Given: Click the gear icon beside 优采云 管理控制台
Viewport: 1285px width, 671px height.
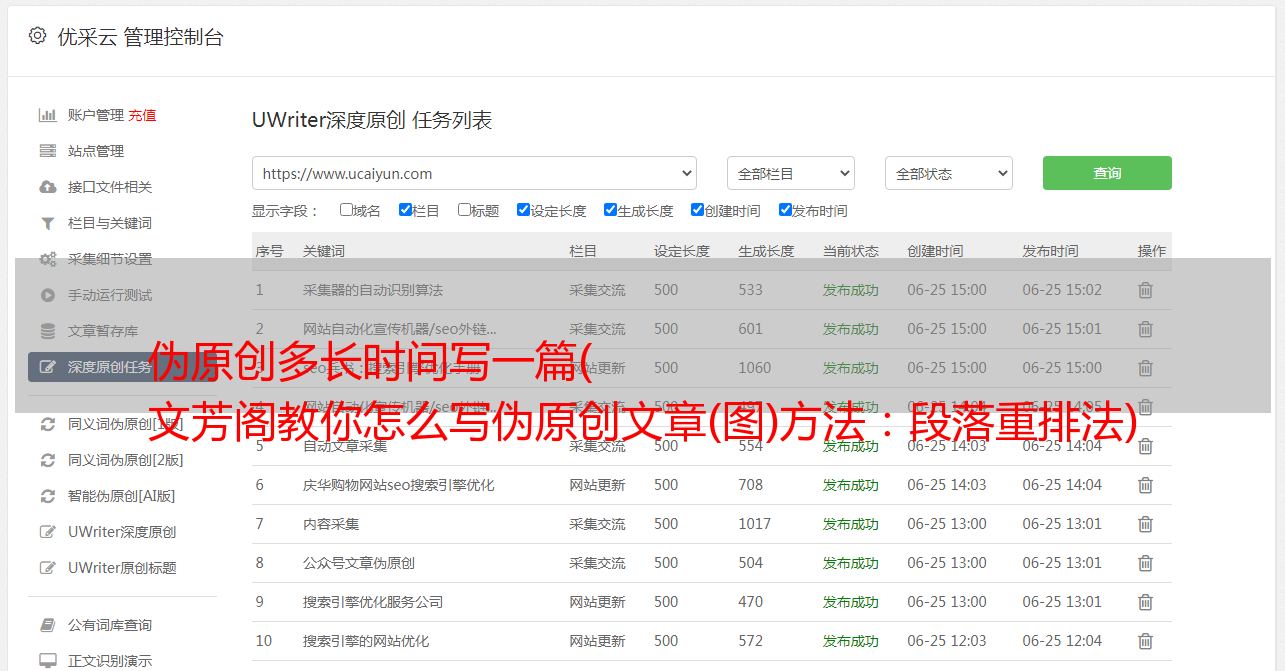Looking at the screenshot, I should (37, 36).
